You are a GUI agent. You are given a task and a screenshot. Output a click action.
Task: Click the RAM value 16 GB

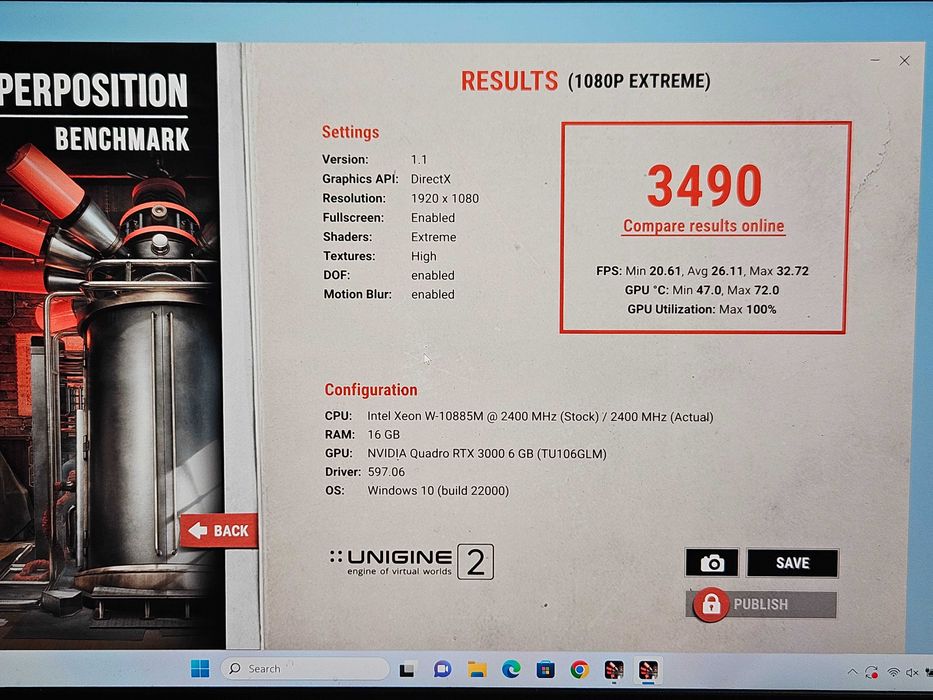383,435
